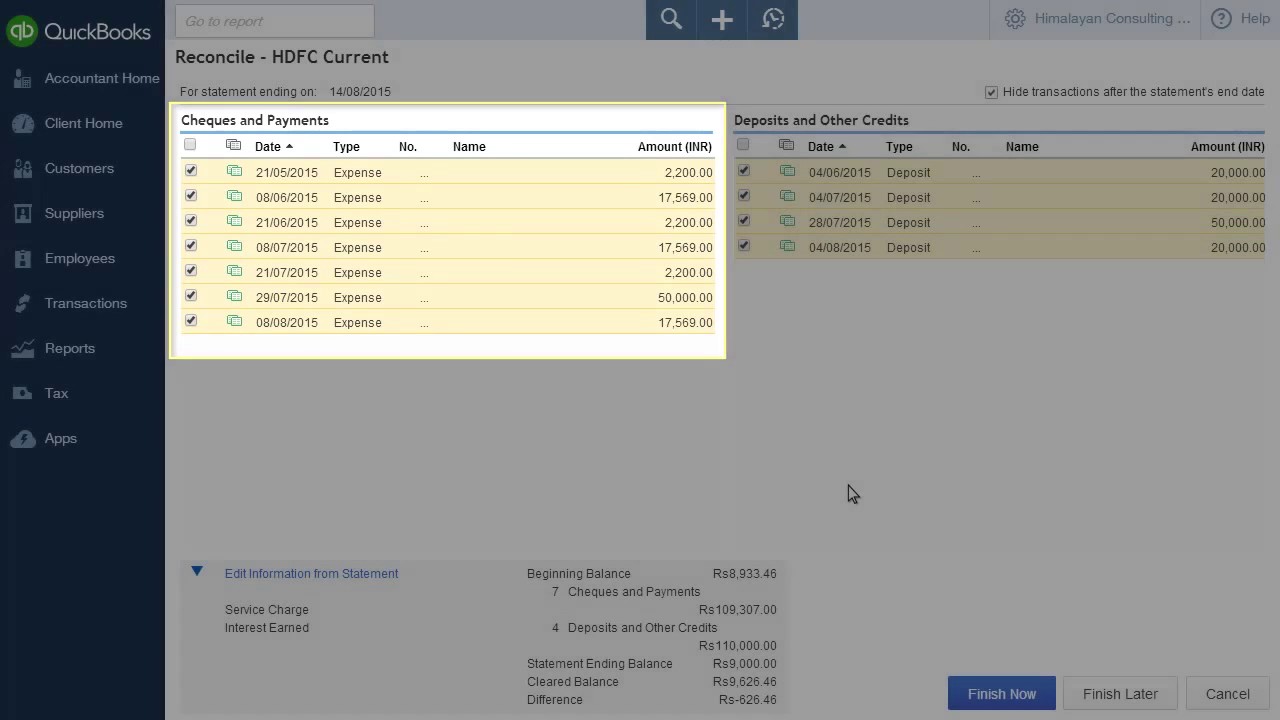Screen dimensions: 1280x720
Task: Toggle Hide transactions after statement's end date
Action: pos(991,92)
